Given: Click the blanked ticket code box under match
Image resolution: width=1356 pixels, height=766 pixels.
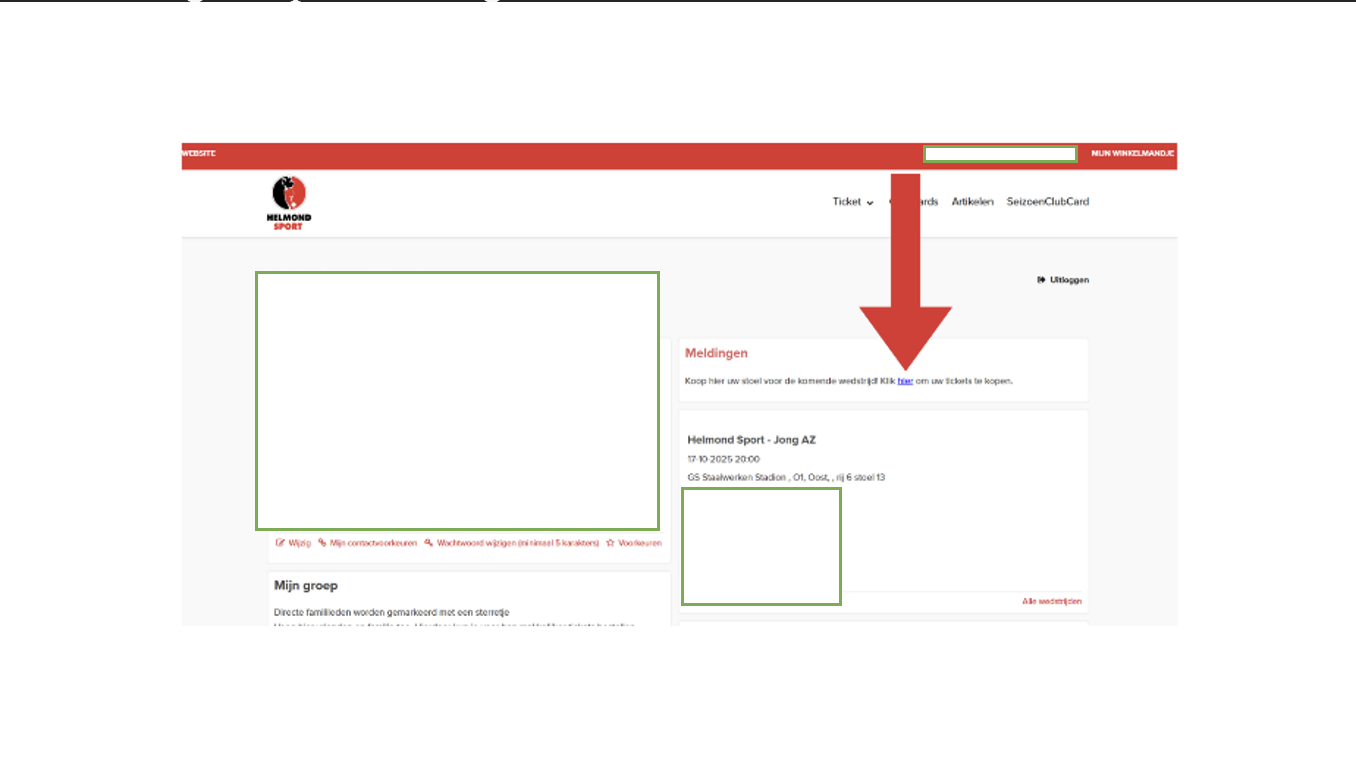Looking at the screenshot, I should tap(761, 546).
